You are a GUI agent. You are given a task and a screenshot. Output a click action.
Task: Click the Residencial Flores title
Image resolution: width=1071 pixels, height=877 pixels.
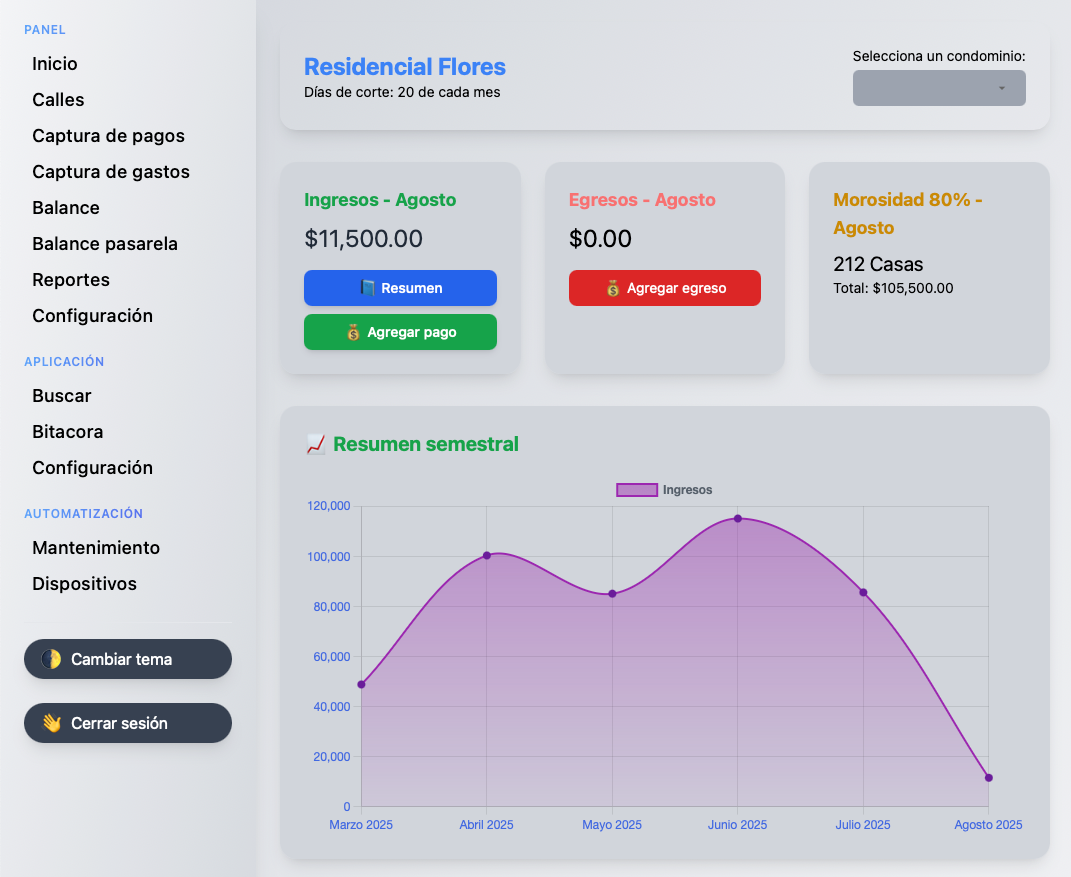[x=404, y=67]
